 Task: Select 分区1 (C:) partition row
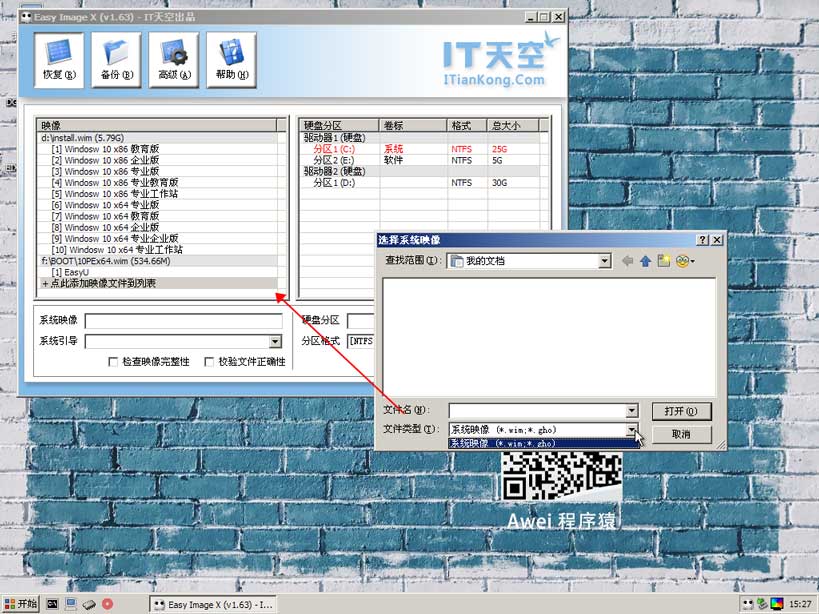[x=423, y=149]
